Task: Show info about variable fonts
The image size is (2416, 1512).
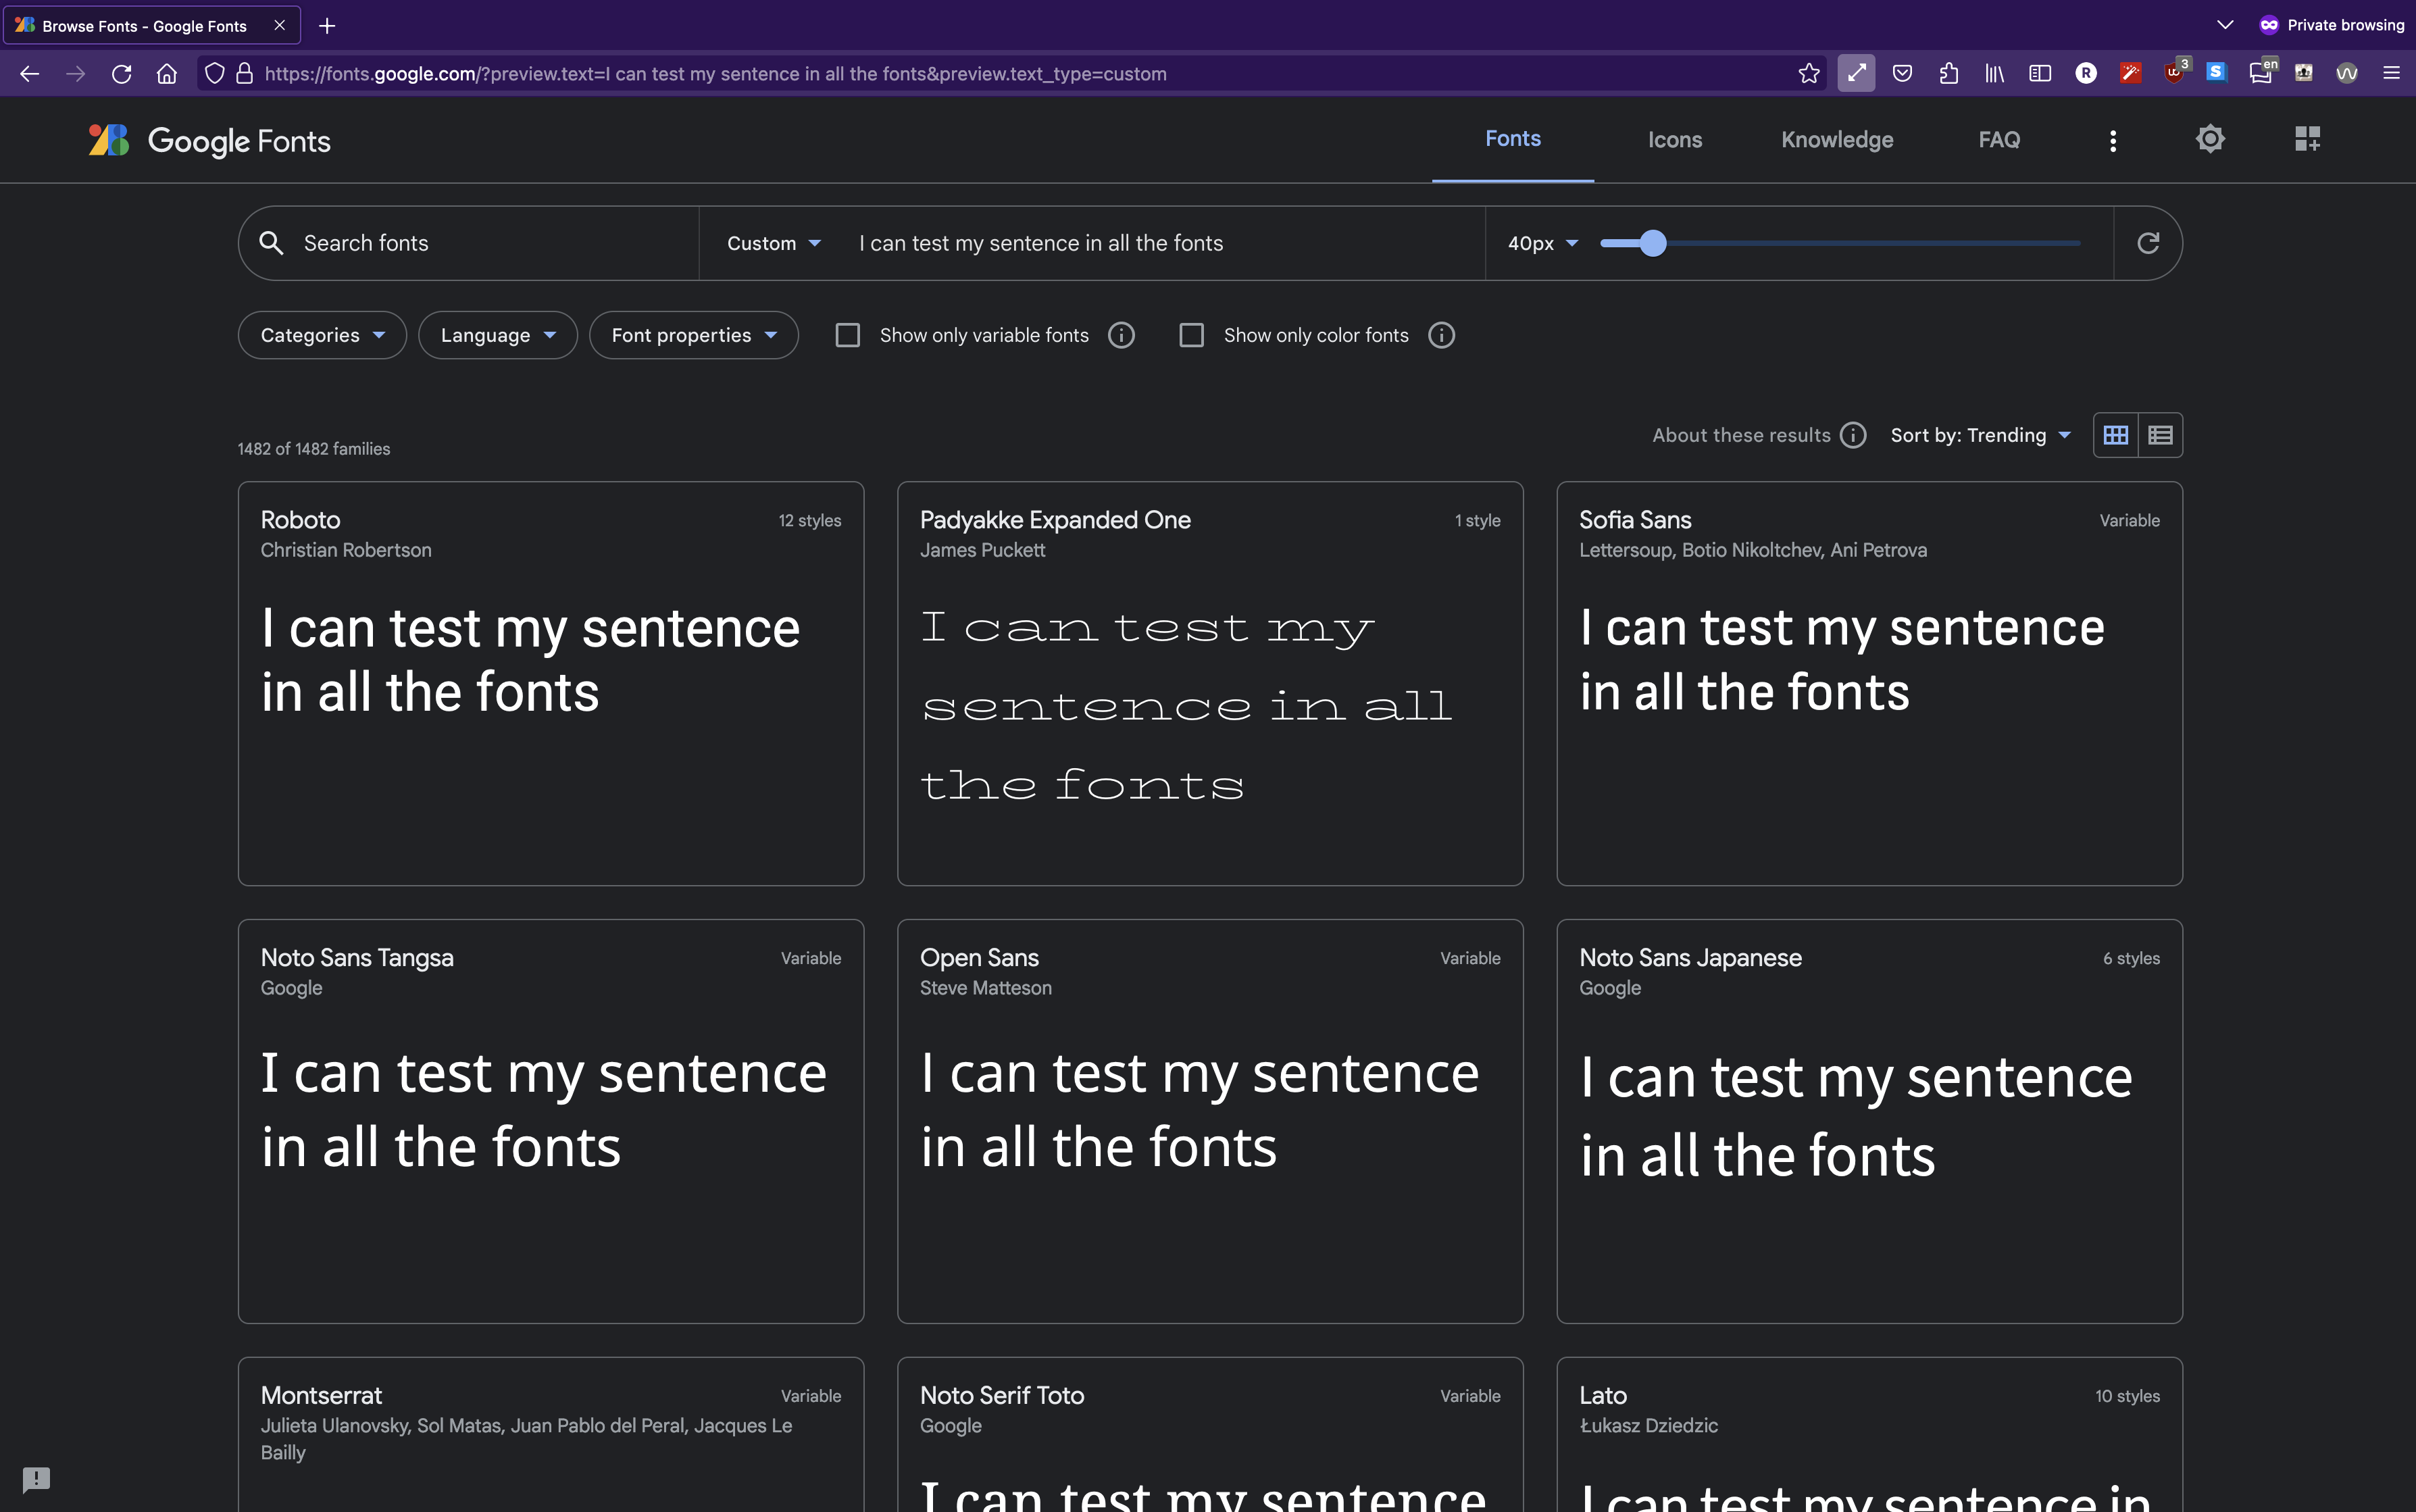Action: pos(1121,335)
